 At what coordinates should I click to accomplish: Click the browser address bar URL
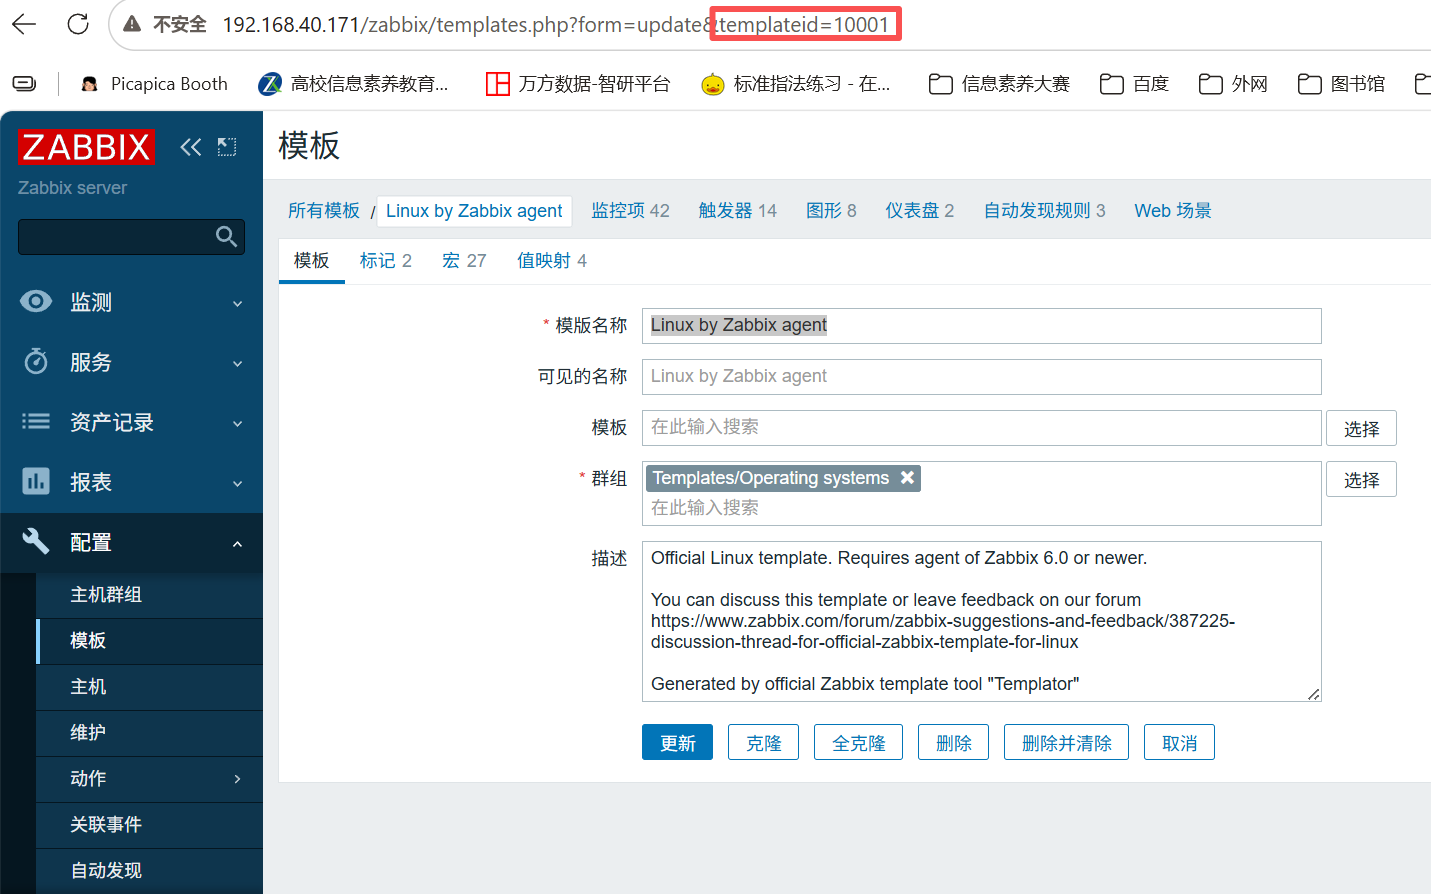click(x=555, y=24)
